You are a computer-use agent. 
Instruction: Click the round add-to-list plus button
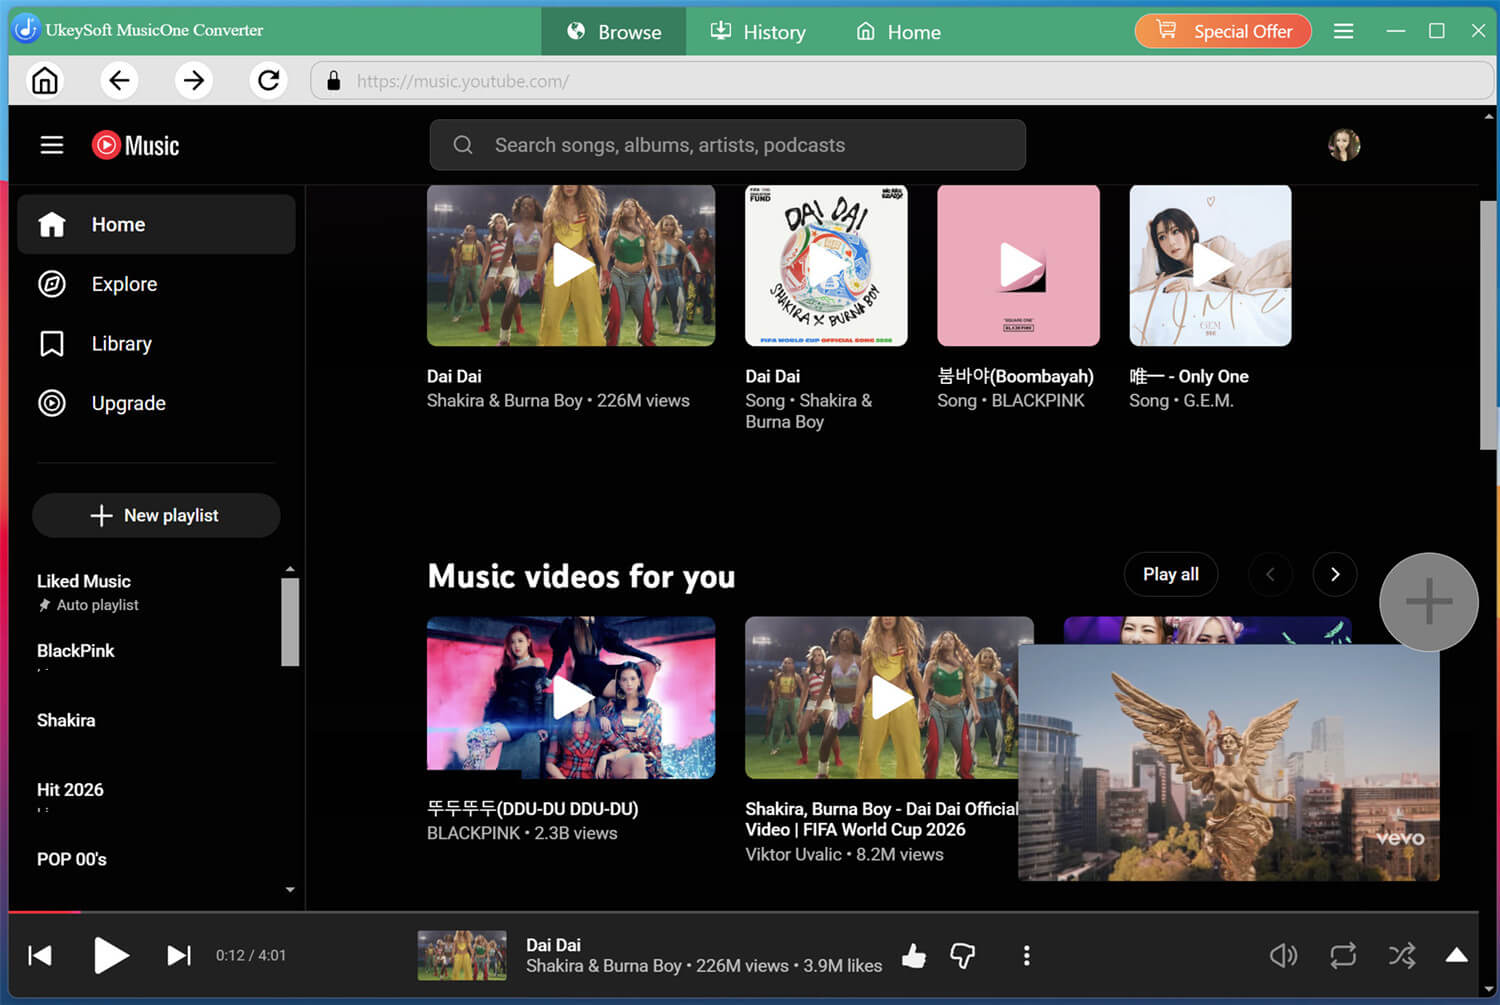[1428, 601]
